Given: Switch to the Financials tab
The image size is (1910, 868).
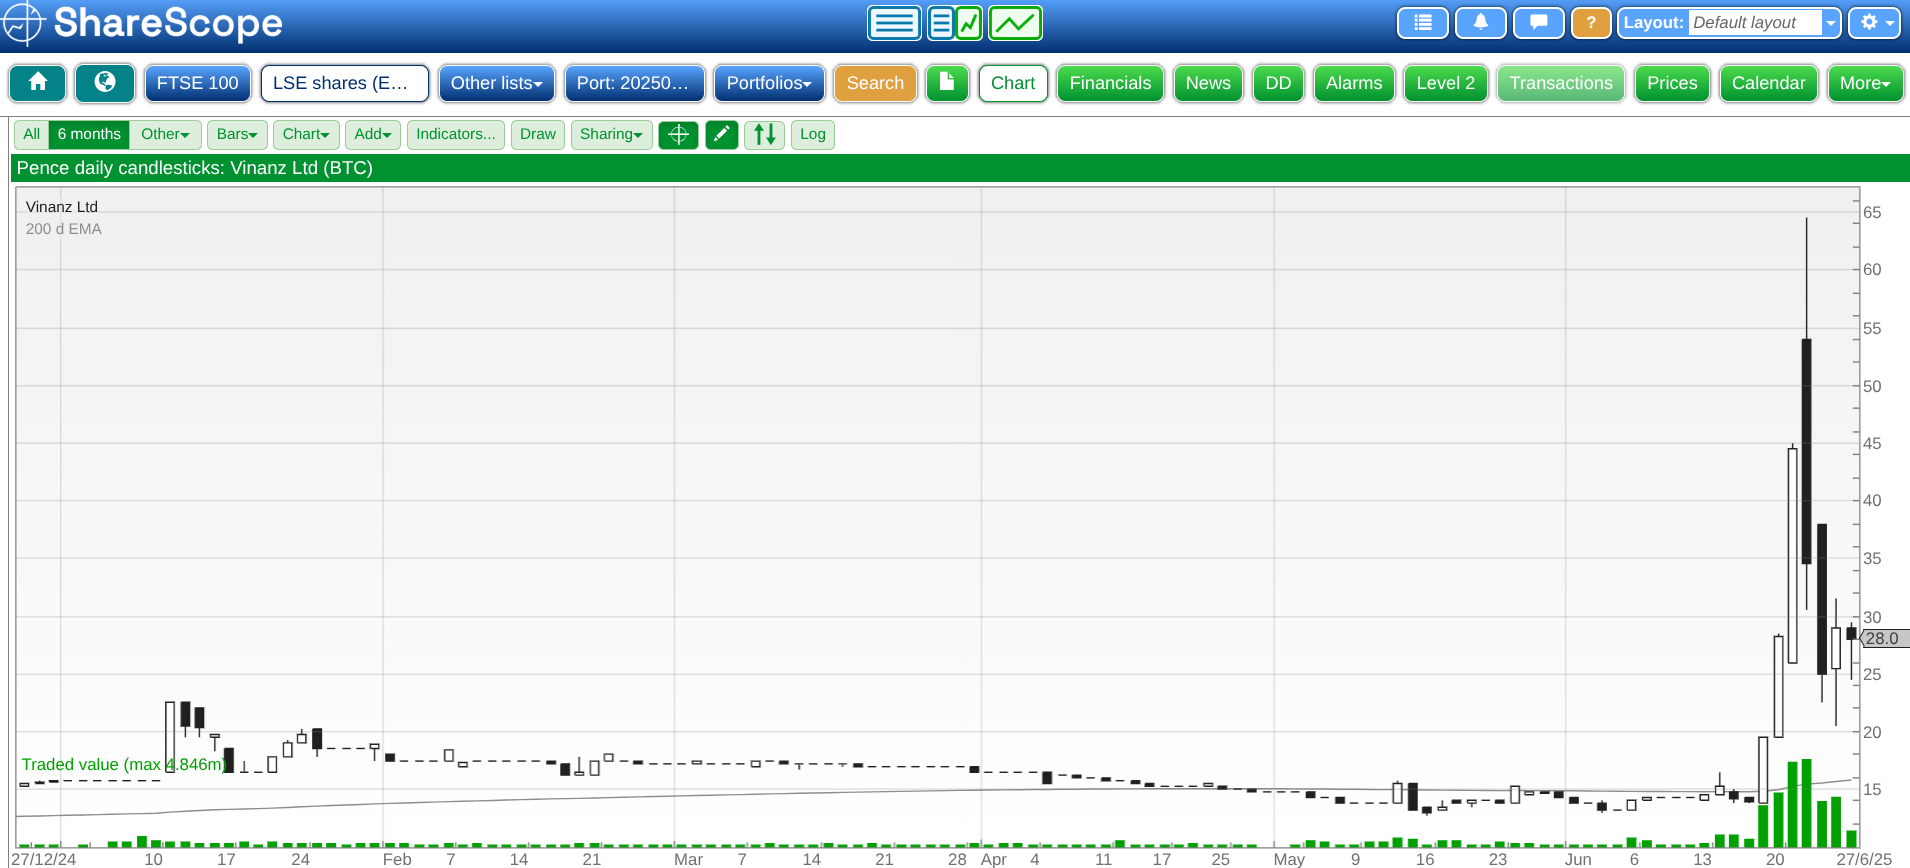Looking at the screenshot, I should click(x=1110, y=83).
